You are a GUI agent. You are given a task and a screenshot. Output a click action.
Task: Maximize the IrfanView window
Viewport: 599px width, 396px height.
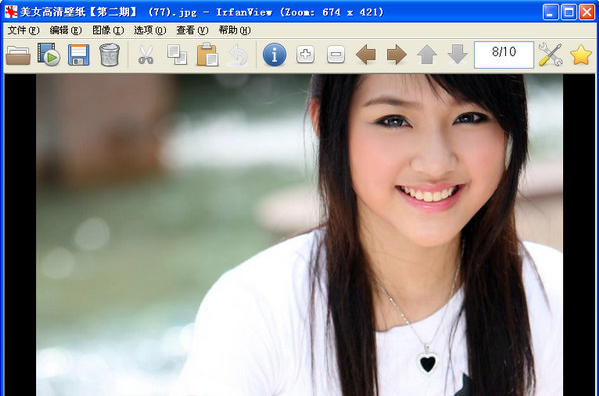coord(568,12)
